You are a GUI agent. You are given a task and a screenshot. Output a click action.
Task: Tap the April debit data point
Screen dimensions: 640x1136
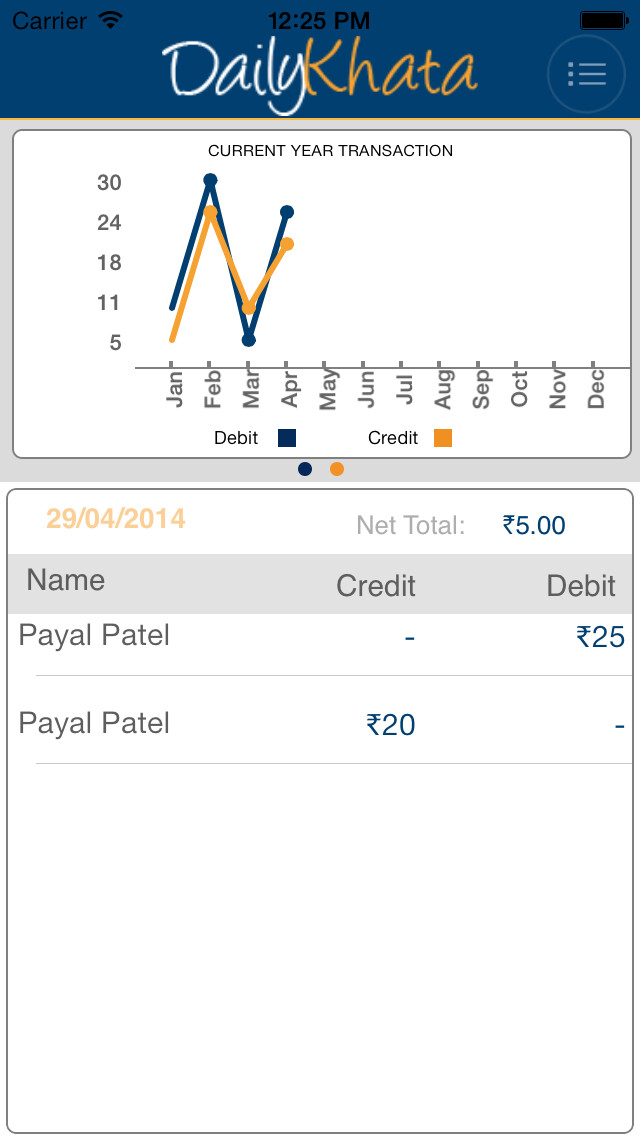287,212
